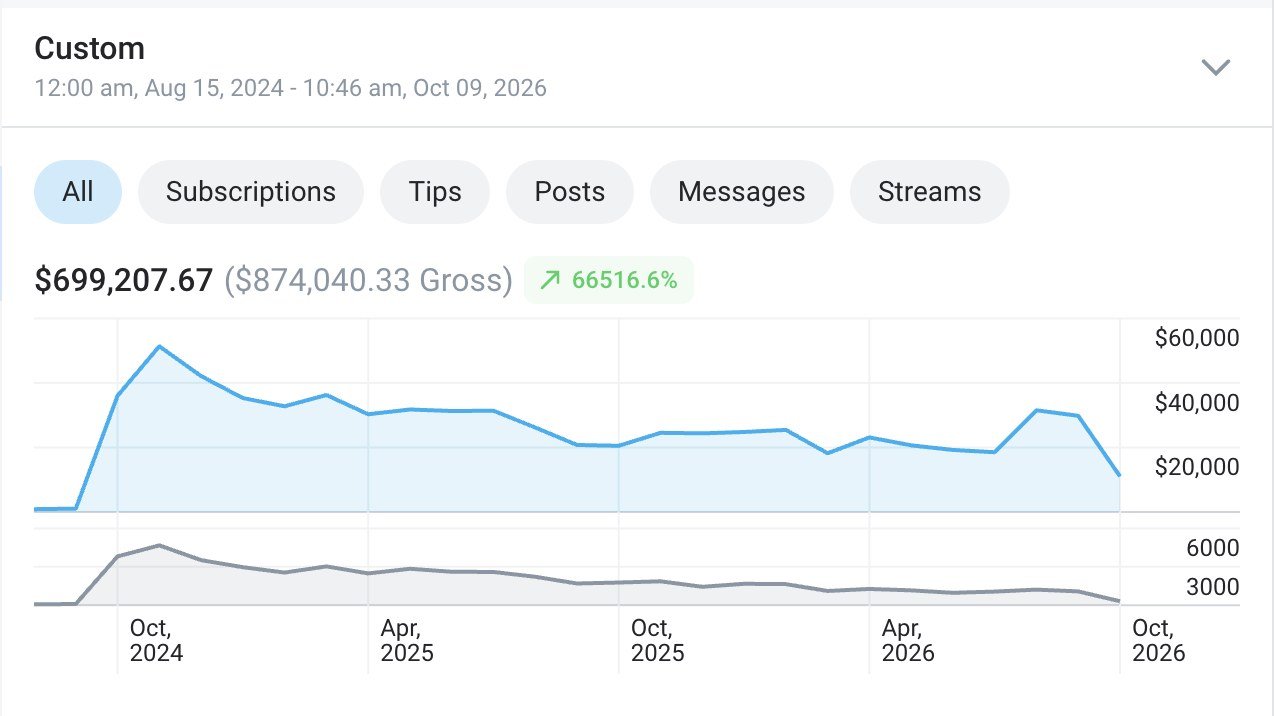This screenshot has height=716, width=1274.
Task: Click the green 66516.6% growth badge
Action: coord(609,280)
